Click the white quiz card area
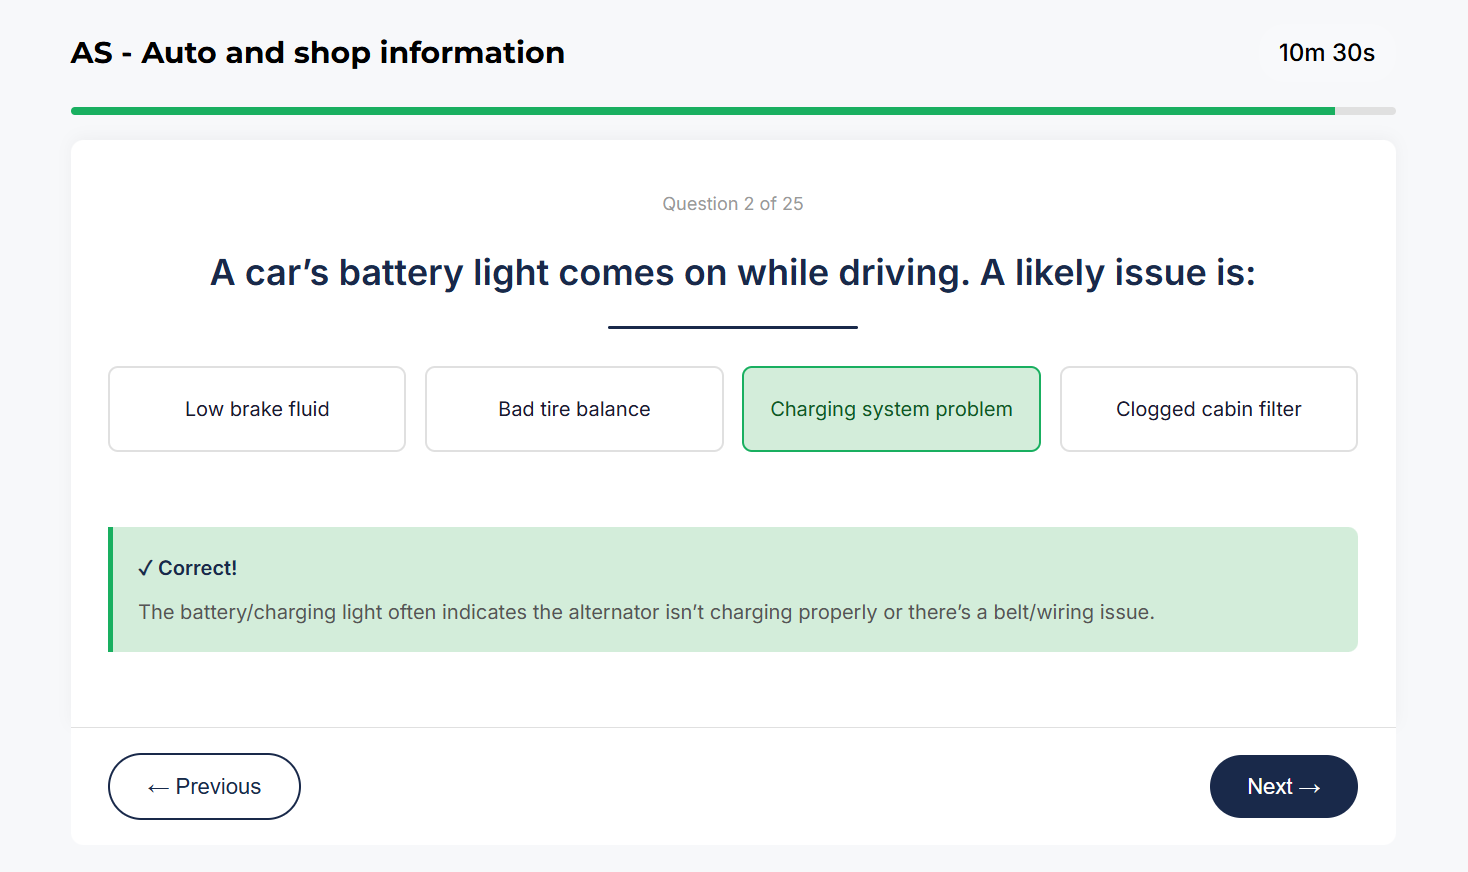The width and height of the screenshot is (1468, 872). click(732, 690)
